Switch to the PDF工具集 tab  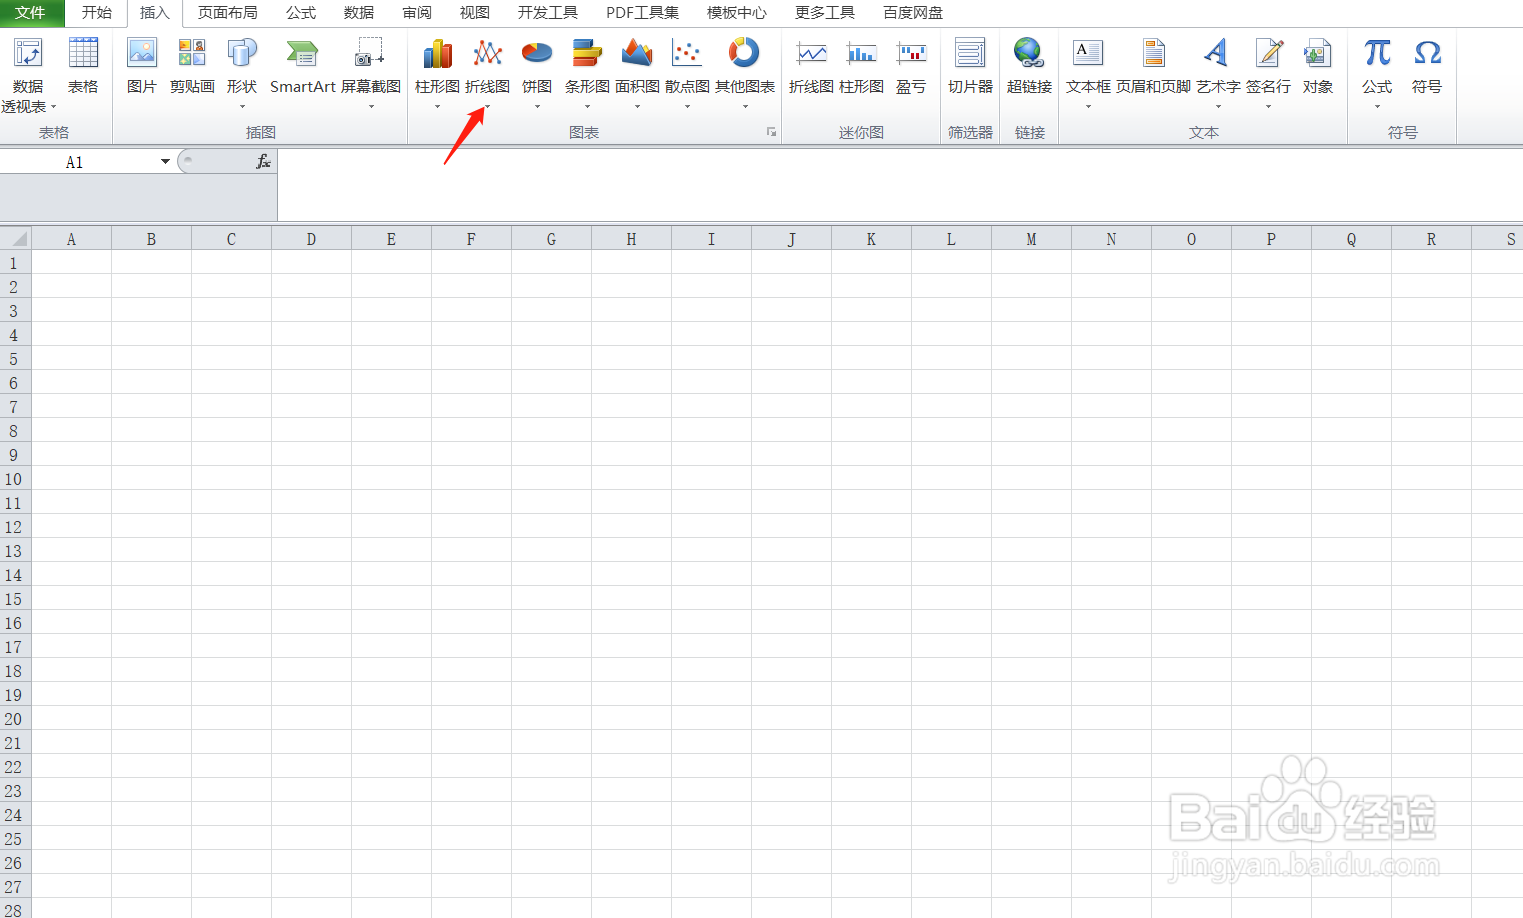pos(642,13)
